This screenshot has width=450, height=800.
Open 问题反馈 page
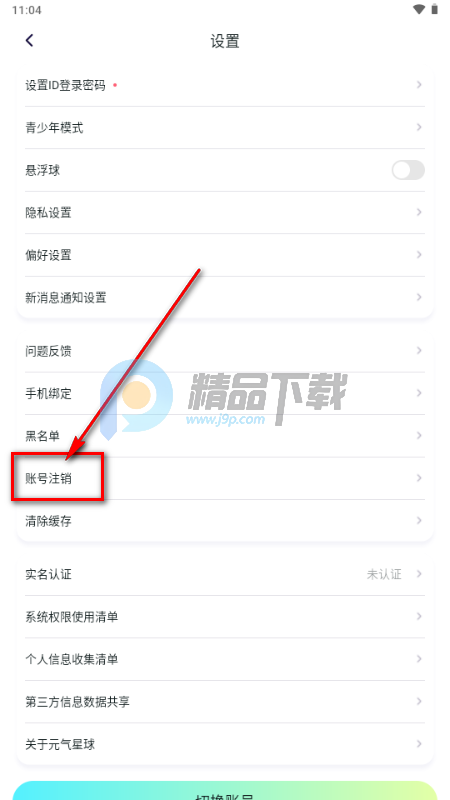click(x=225, y=351)
